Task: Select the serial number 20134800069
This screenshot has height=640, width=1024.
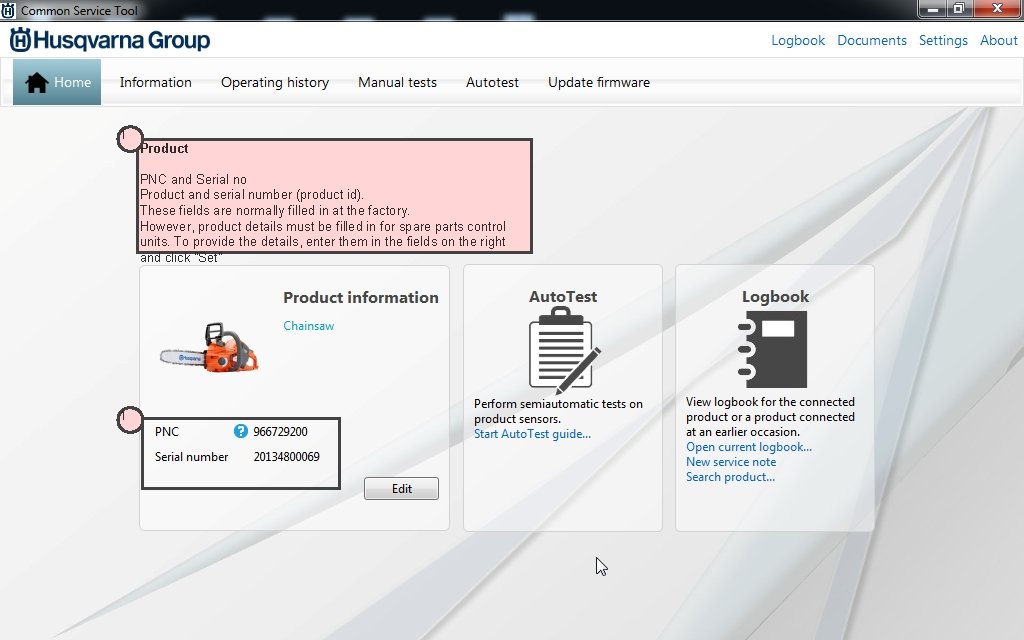Action: coord(287,456)
